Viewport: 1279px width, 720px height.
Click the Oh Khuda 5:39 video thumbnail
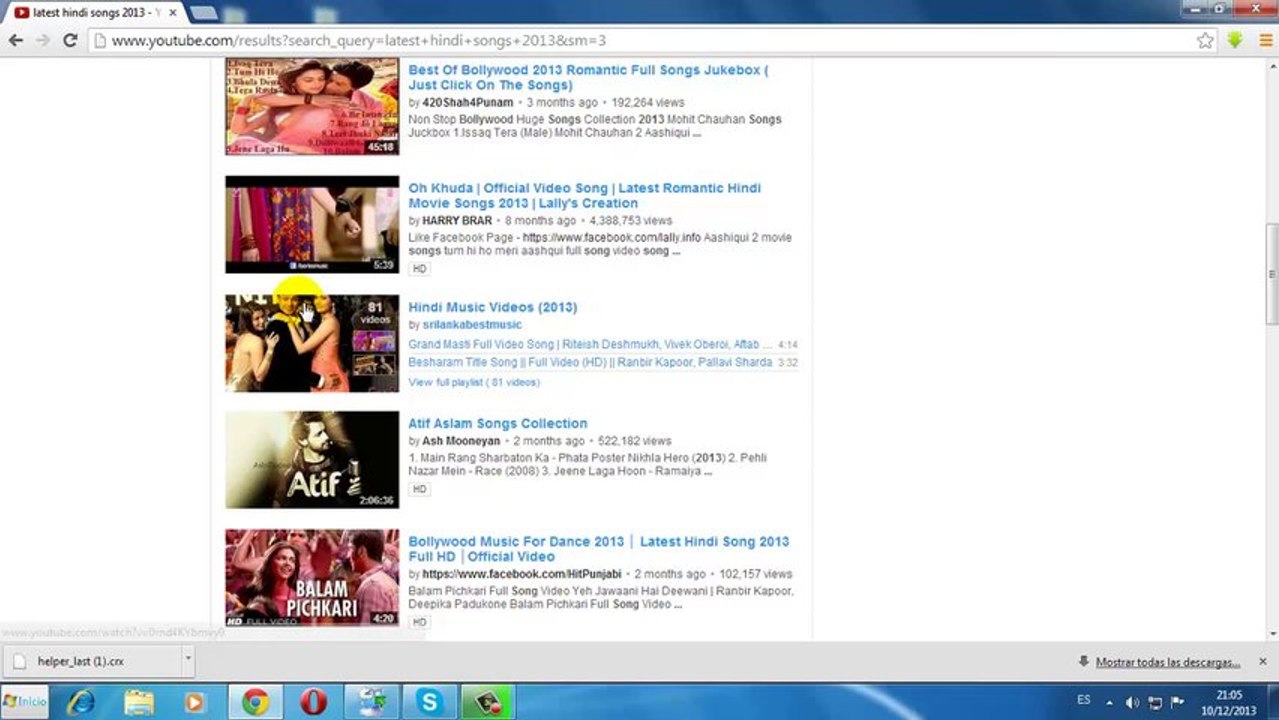pyautogui.click(x=312, y=224)
